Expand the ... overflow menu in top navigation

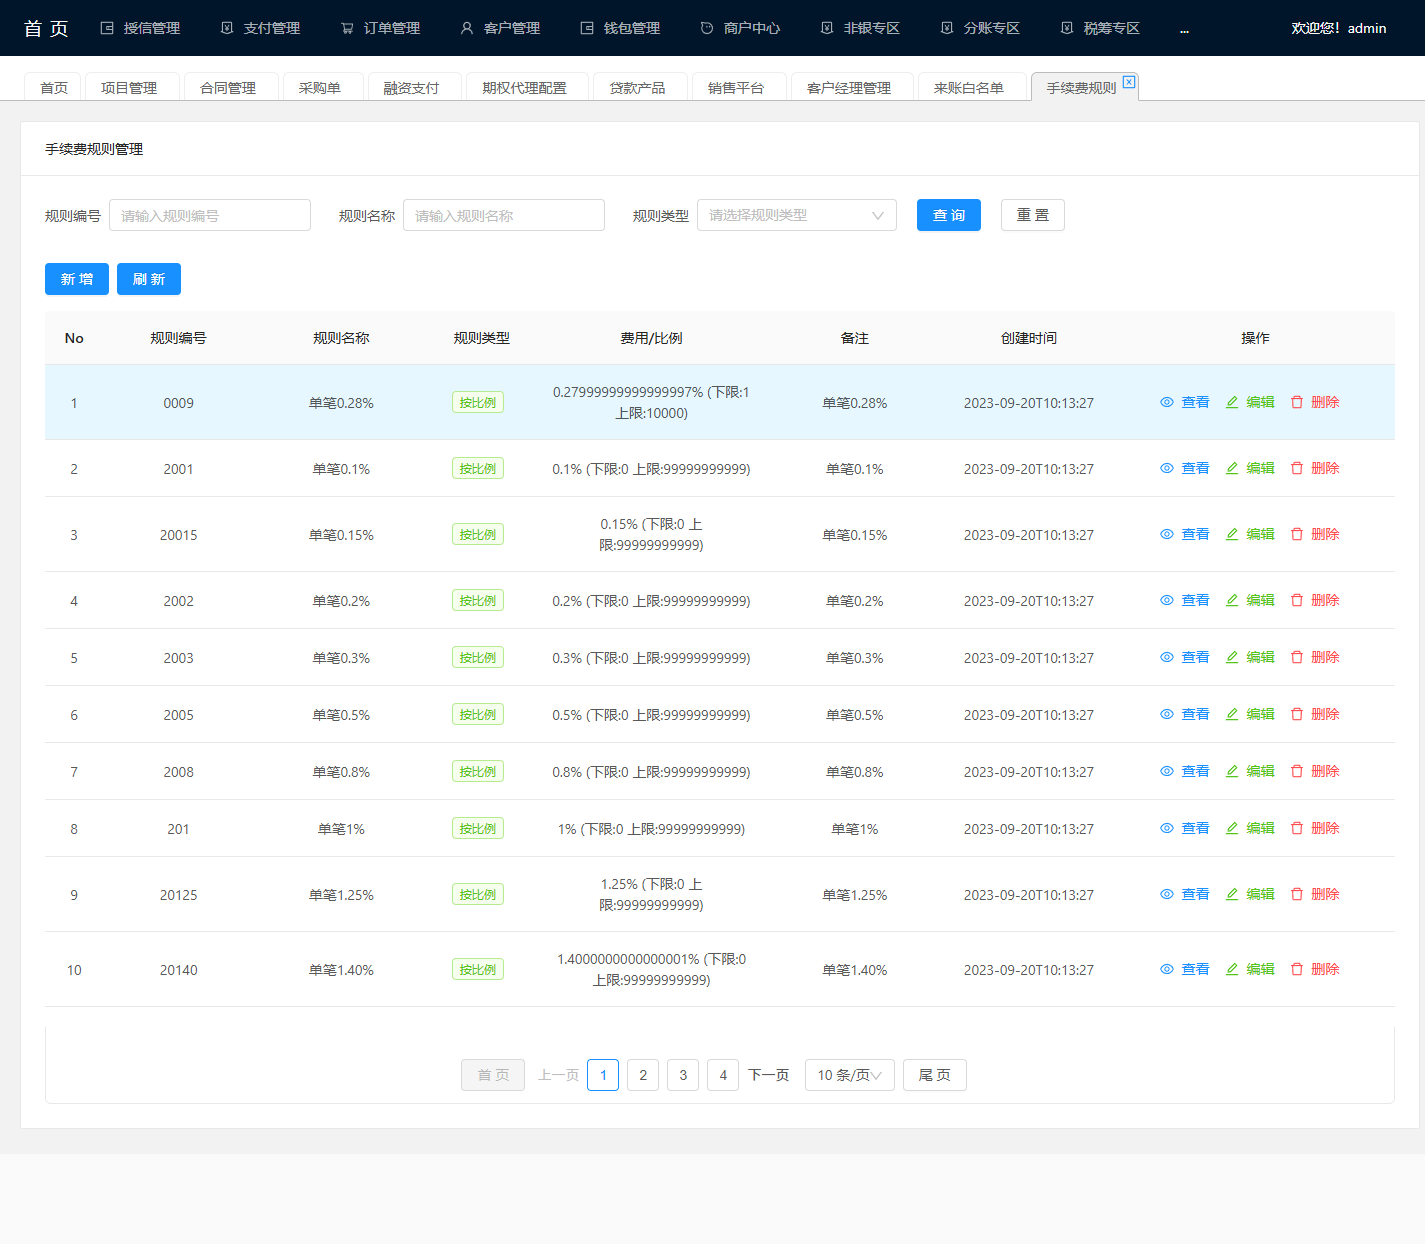pyautogui.click(x=1184, y=28)
